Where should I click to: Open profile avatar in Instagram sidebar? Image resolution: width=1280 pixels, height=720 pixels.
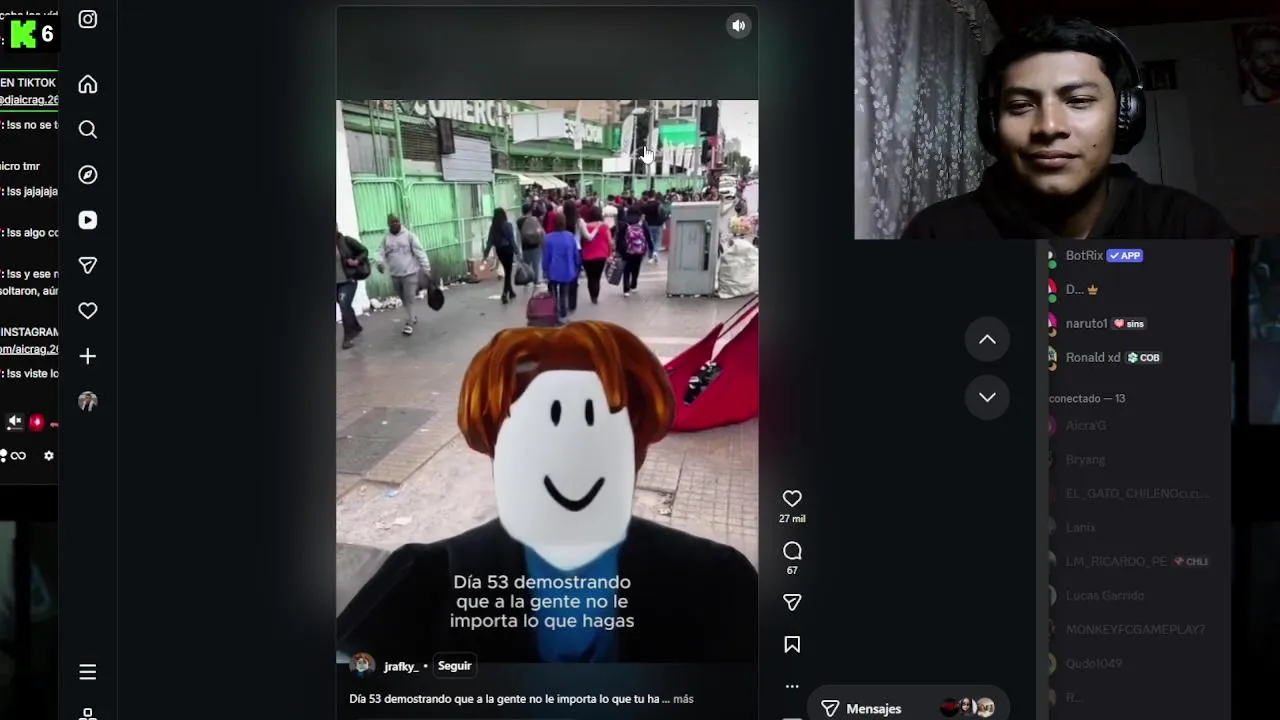pos(88,401)
